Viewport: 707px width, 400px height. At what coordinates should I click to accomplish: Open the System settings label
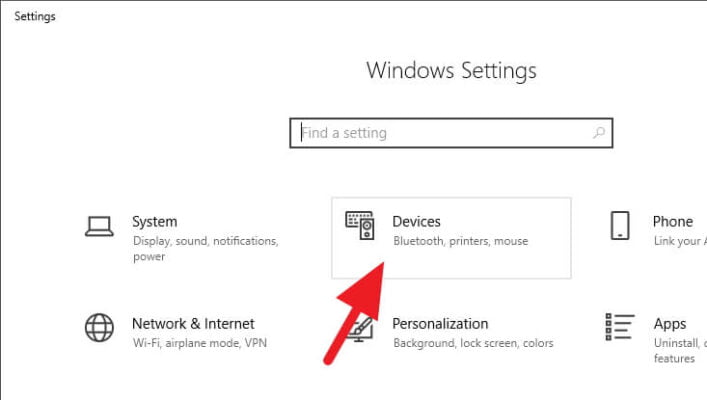coord(155,221)
